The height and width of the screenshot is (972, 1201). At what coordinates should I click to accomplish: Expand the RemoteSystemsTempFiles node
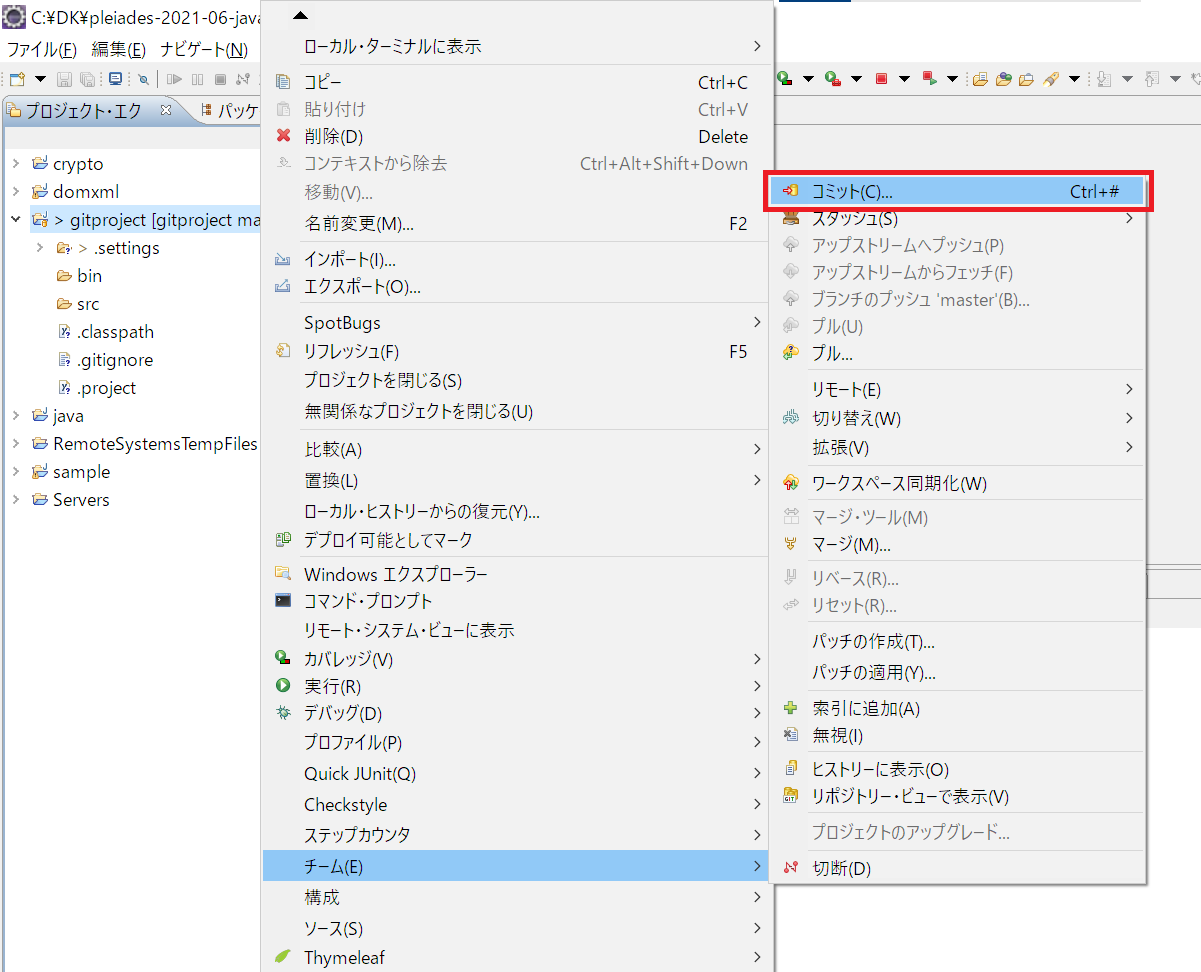[x=16, y=444]
